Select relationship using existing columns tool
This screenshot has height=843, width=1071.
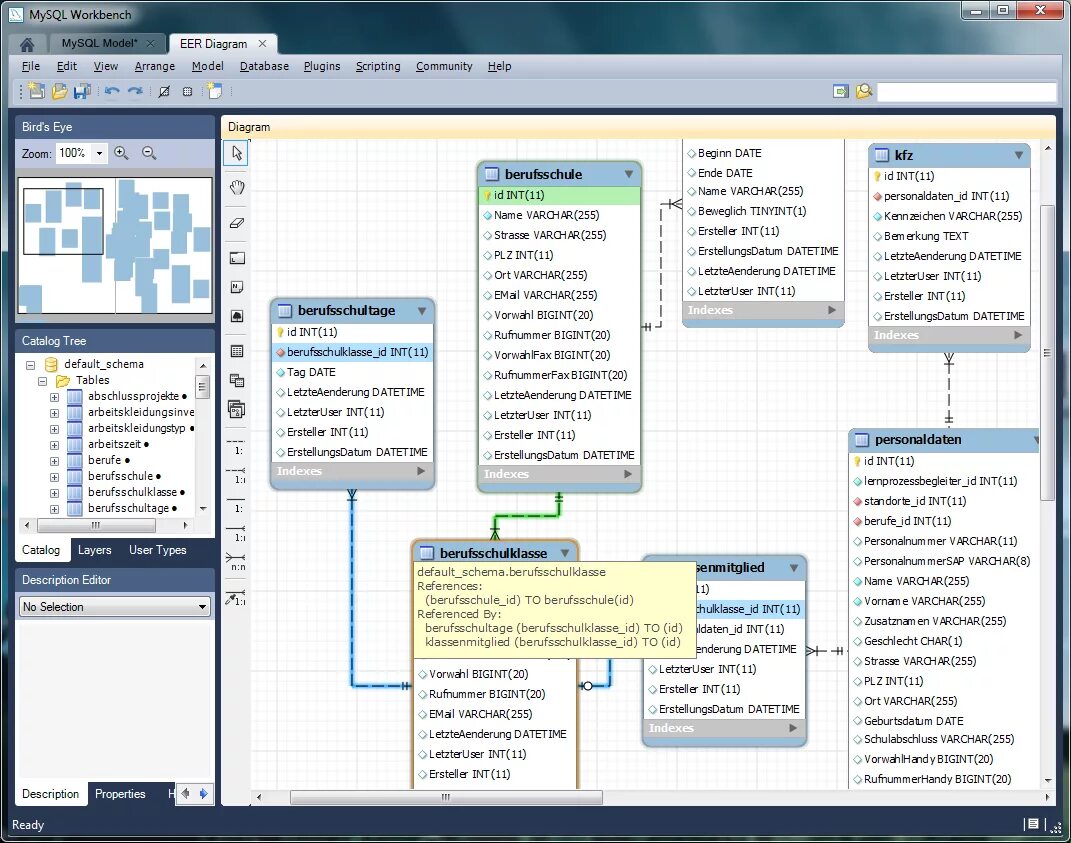pos(236,596)
